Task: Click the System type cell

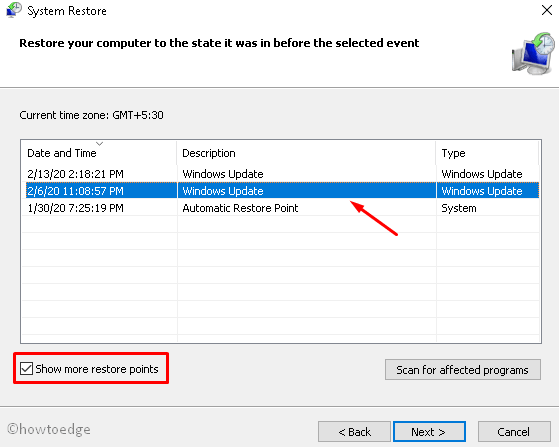Action: tap(459, 208)
